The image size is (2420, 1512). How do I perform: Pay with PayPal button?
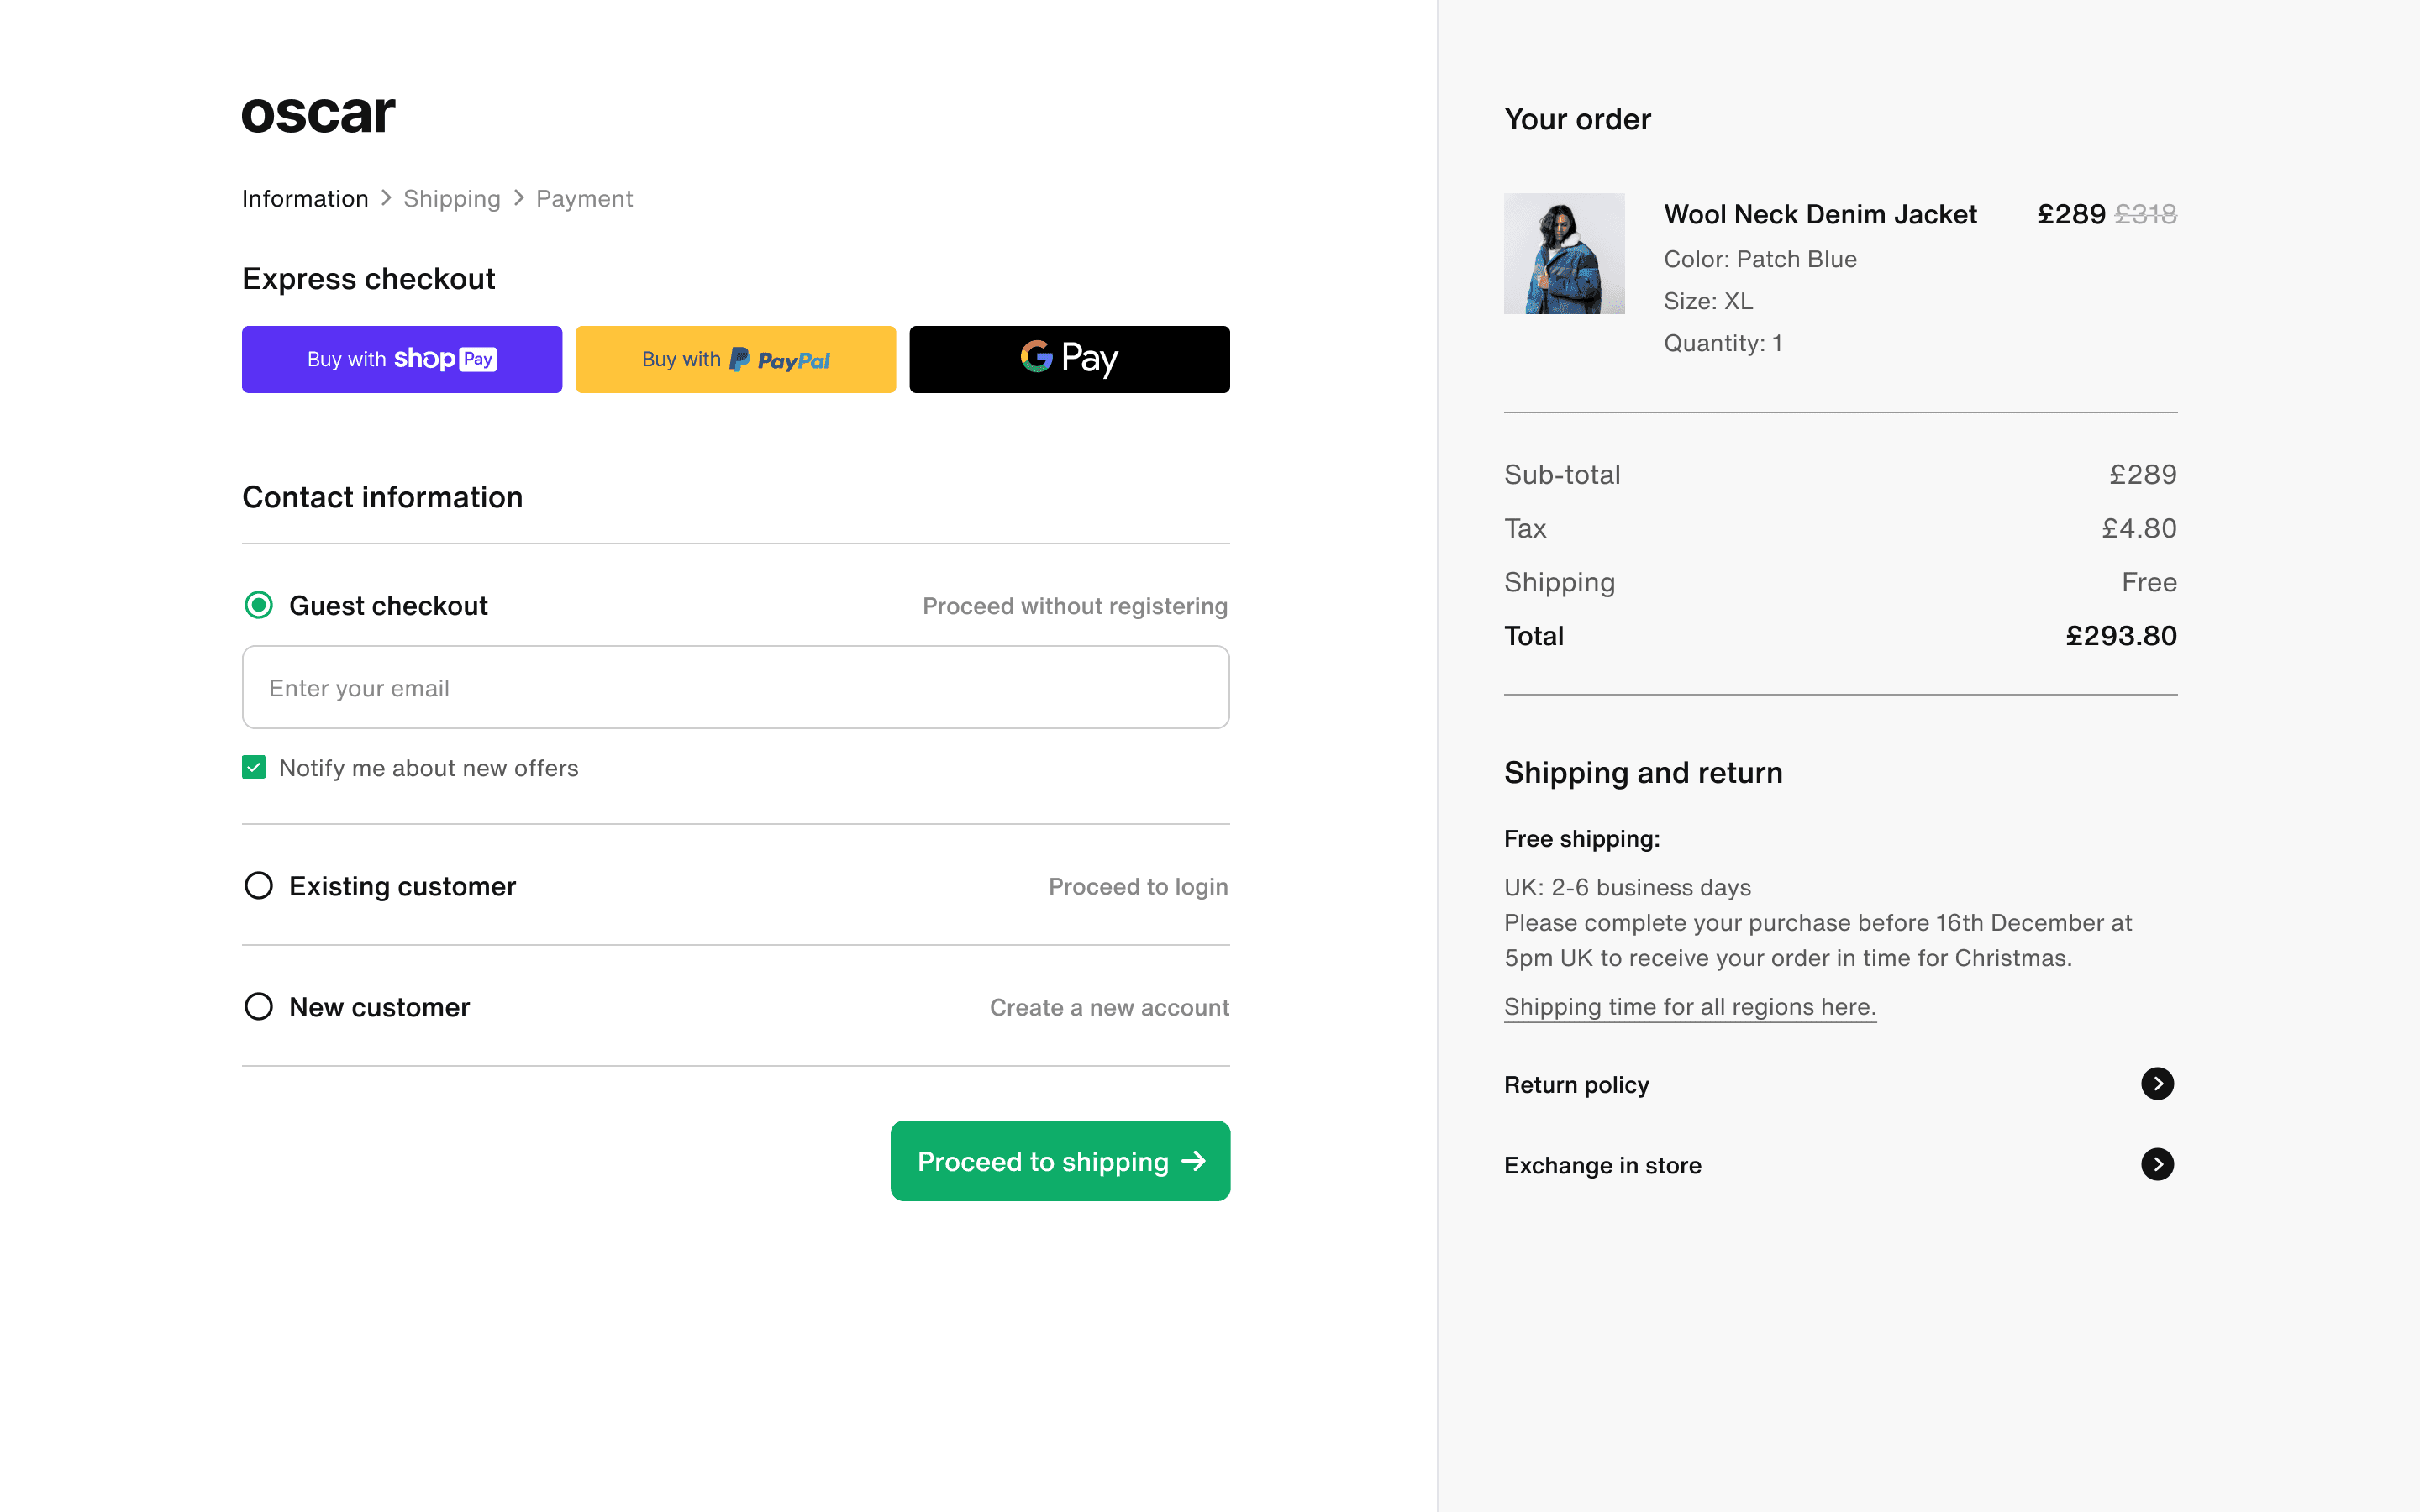[735, 359]
